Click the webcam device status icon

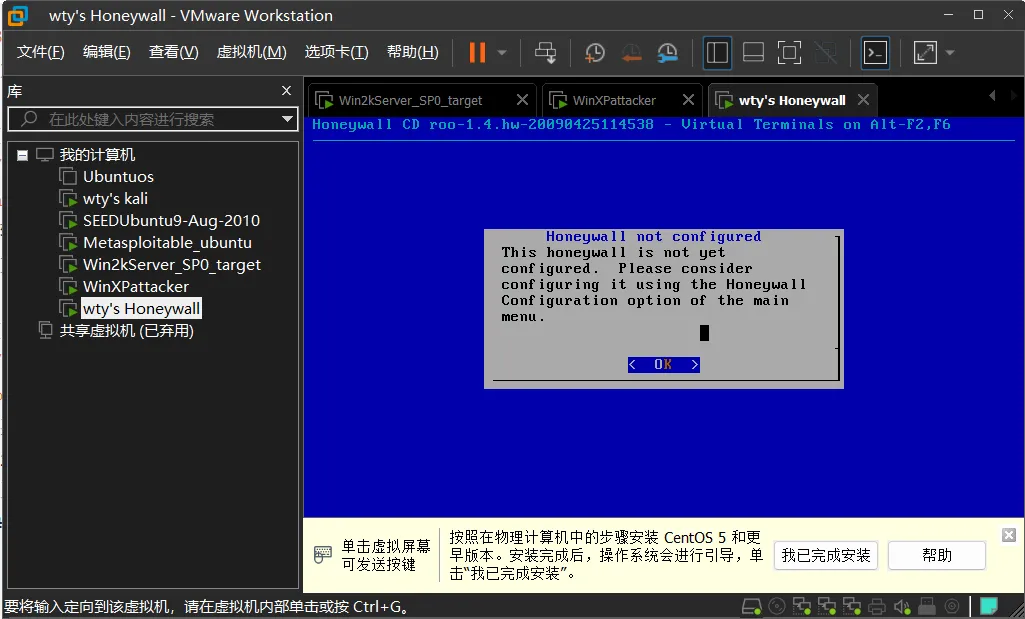pyautogui.click(x=952, y=607)
